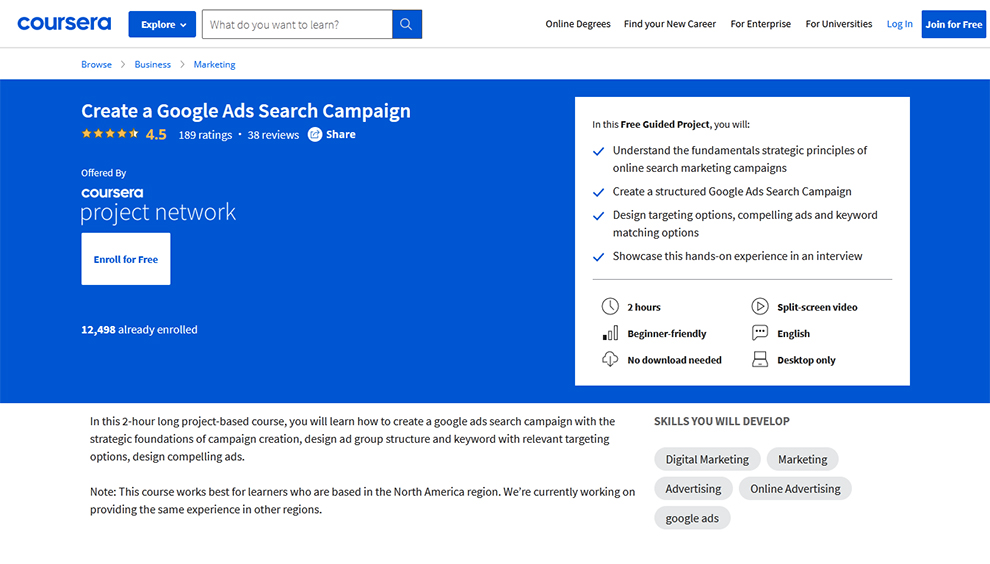The image size is (990, 564).
Task: Go to For Enterprise page
Action: pyautogui.click(x=760, y=24)
